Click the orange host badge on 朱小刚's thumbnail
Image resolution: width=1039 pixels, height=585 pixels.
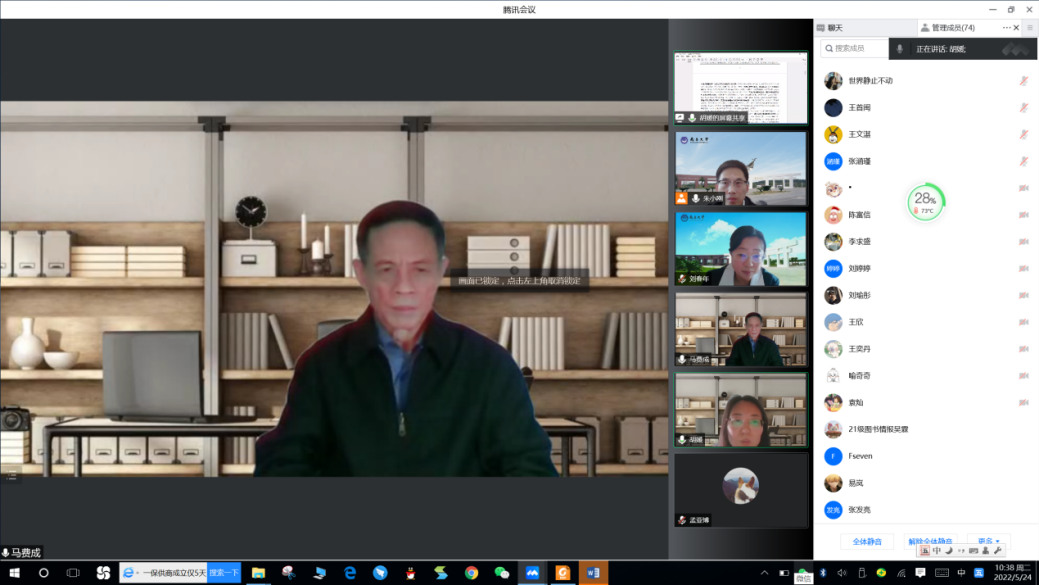coord(681,198)
